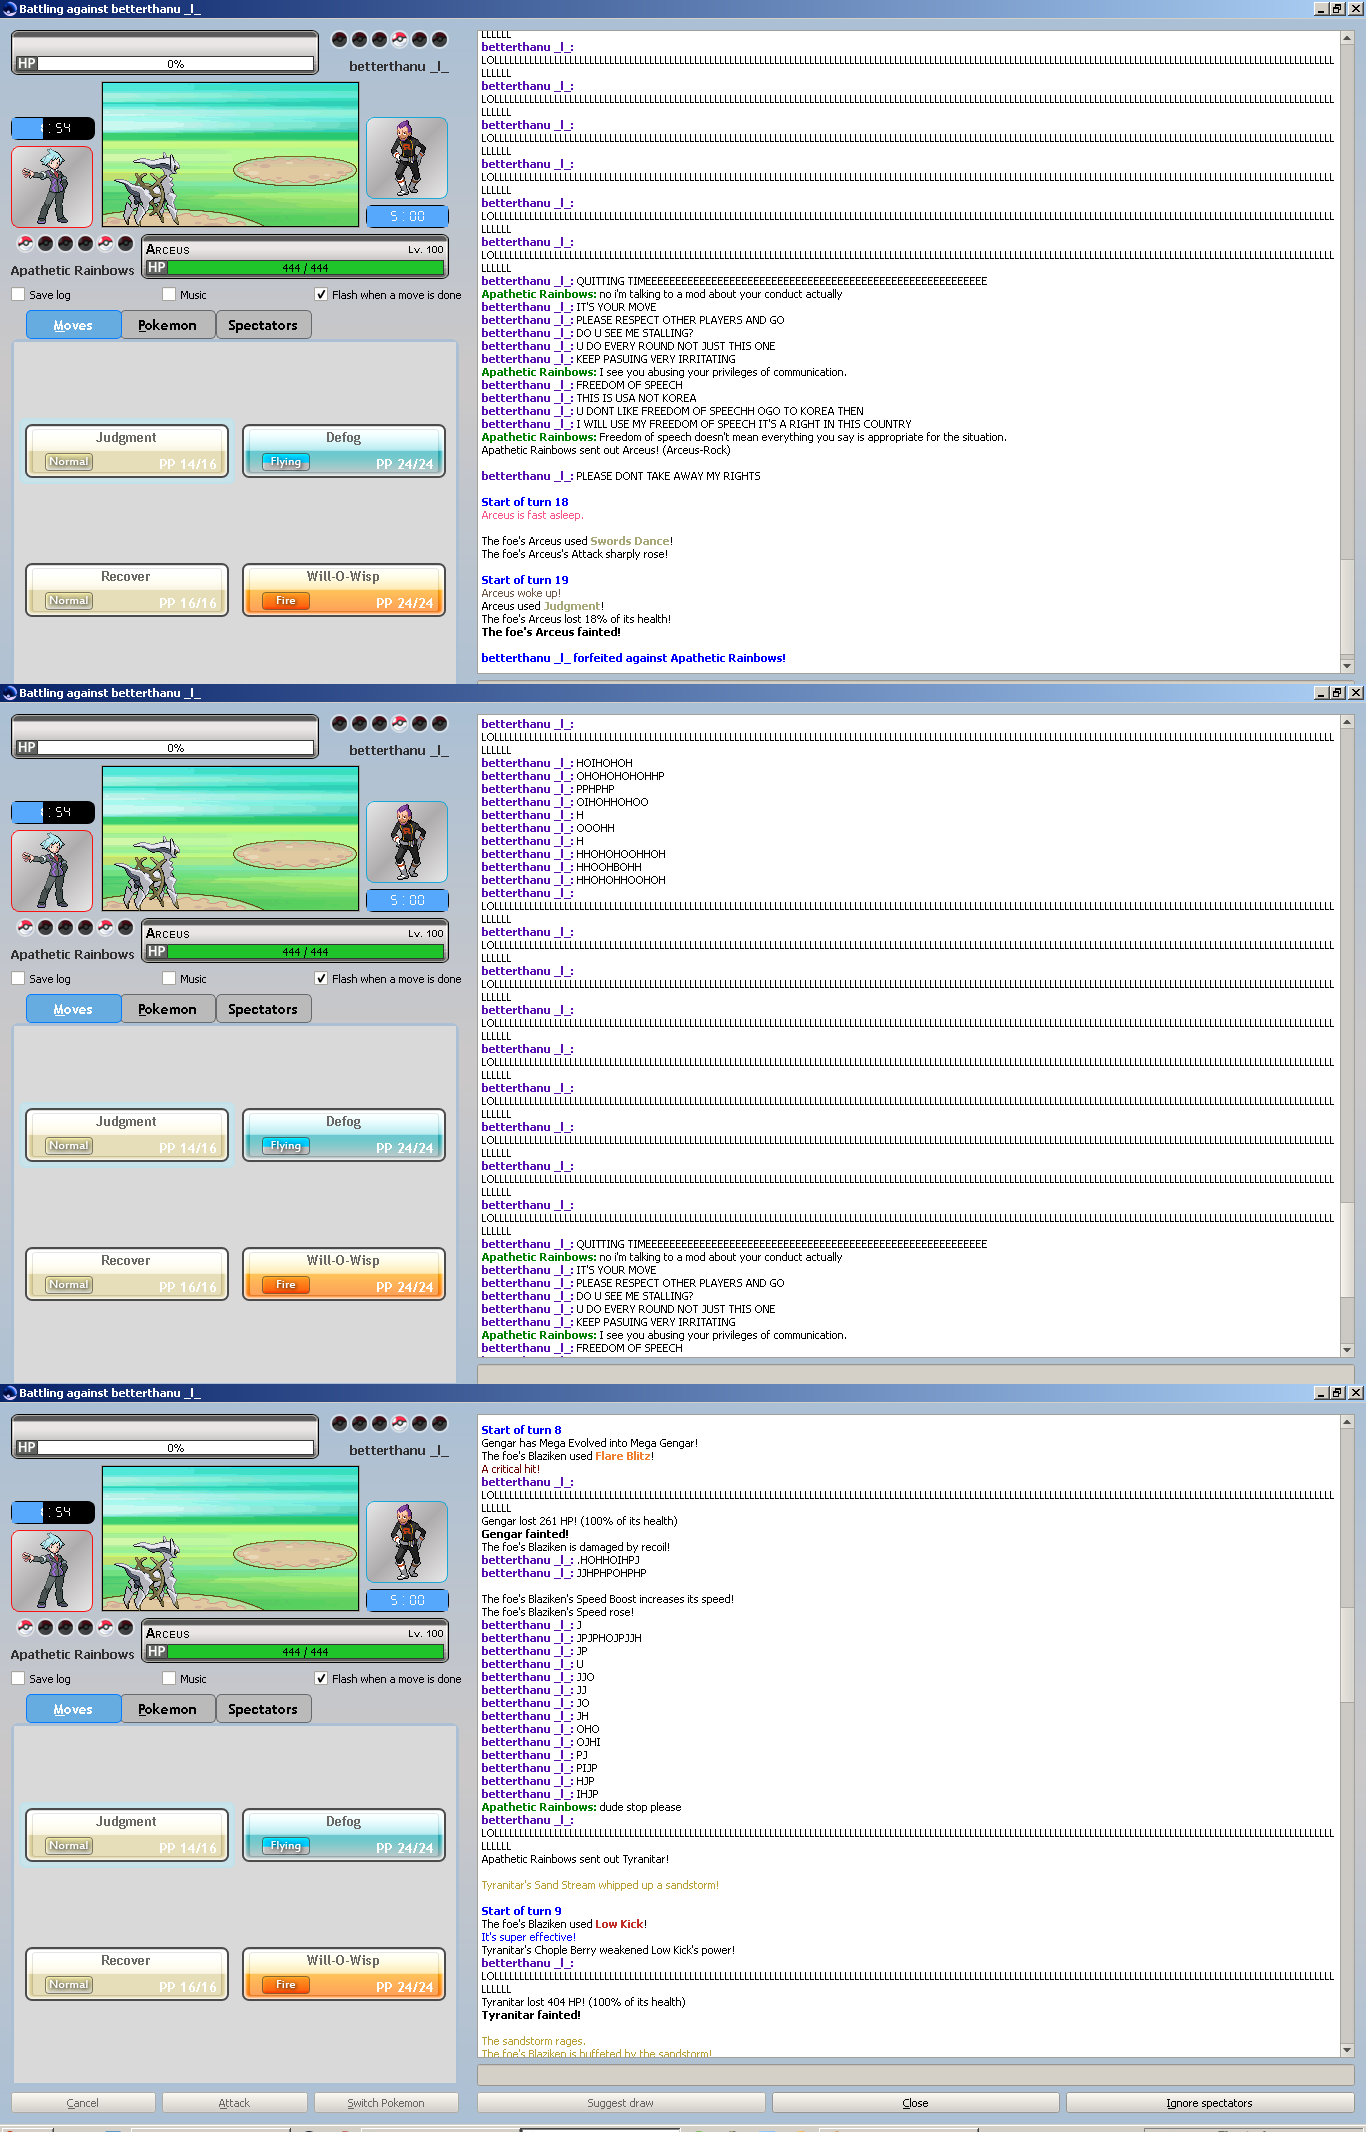
Task: Click your first team pokeball in top window
Action: 25,243
